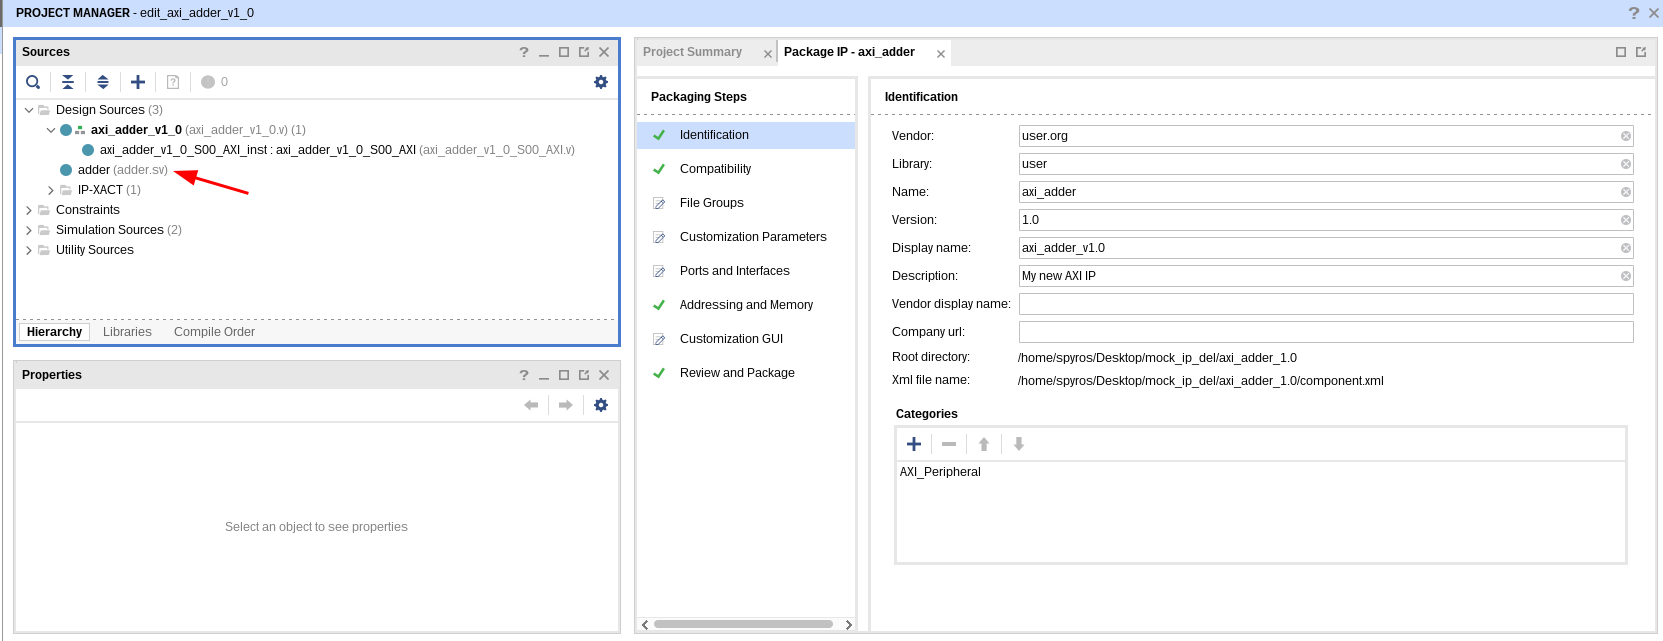Open Properties panel settings gear

click(x=601, y=405)
